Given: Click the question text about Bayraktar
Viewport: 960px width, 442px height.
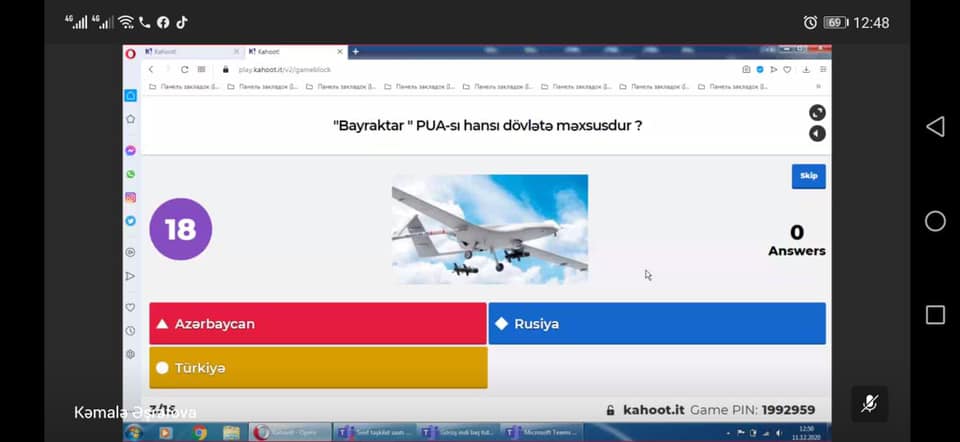Looking at the screenshot, I should (488, 127).
